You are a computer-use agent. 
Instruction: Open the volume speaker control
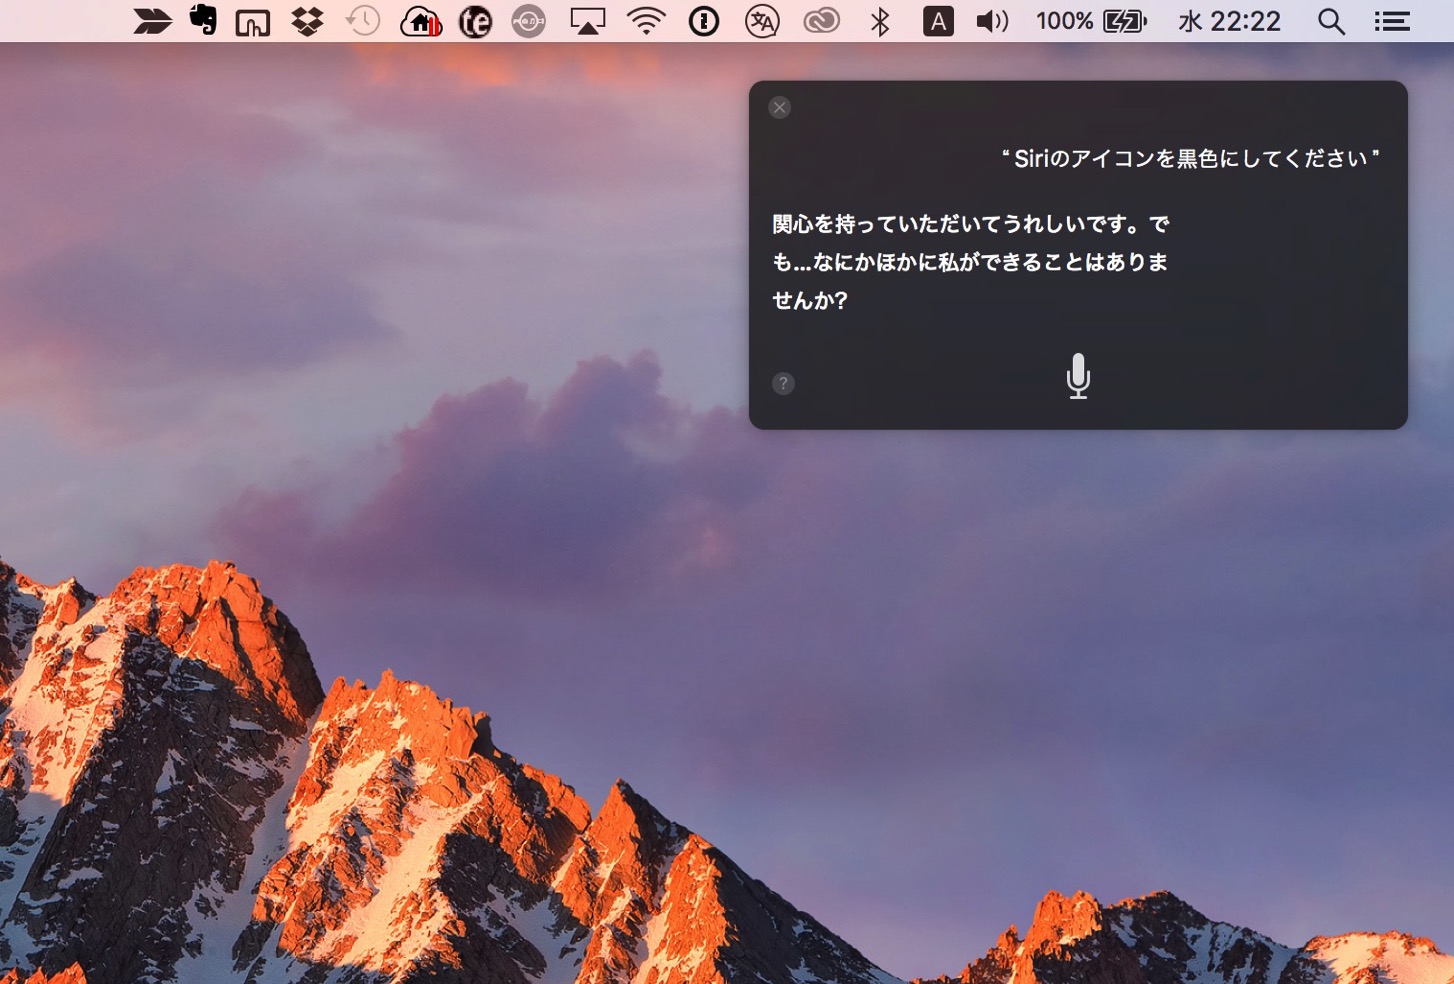click(992, 21)
